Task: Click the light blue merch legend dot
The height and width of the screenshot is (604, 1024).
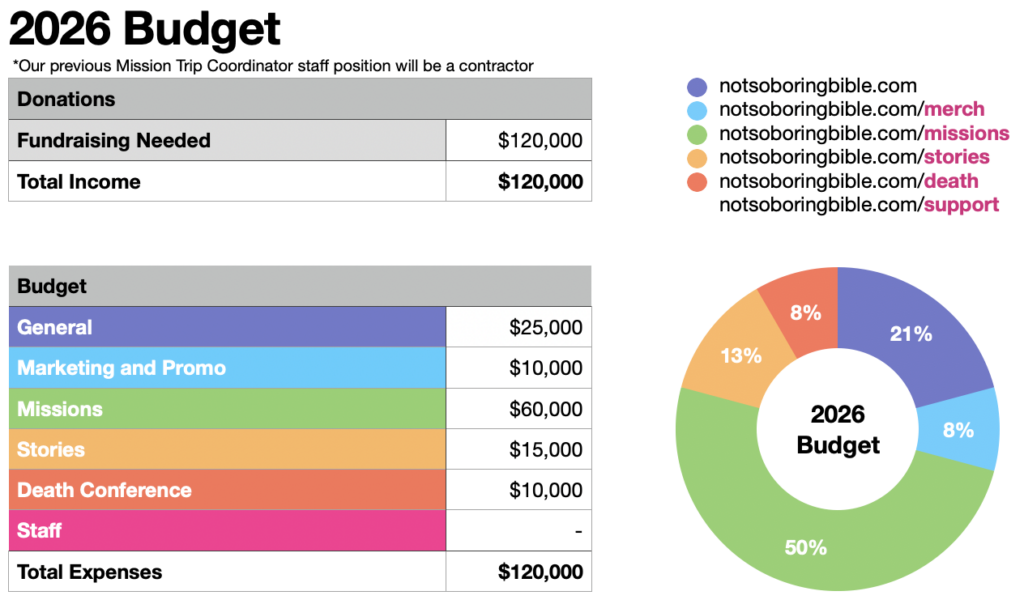Action: point(698,110)
